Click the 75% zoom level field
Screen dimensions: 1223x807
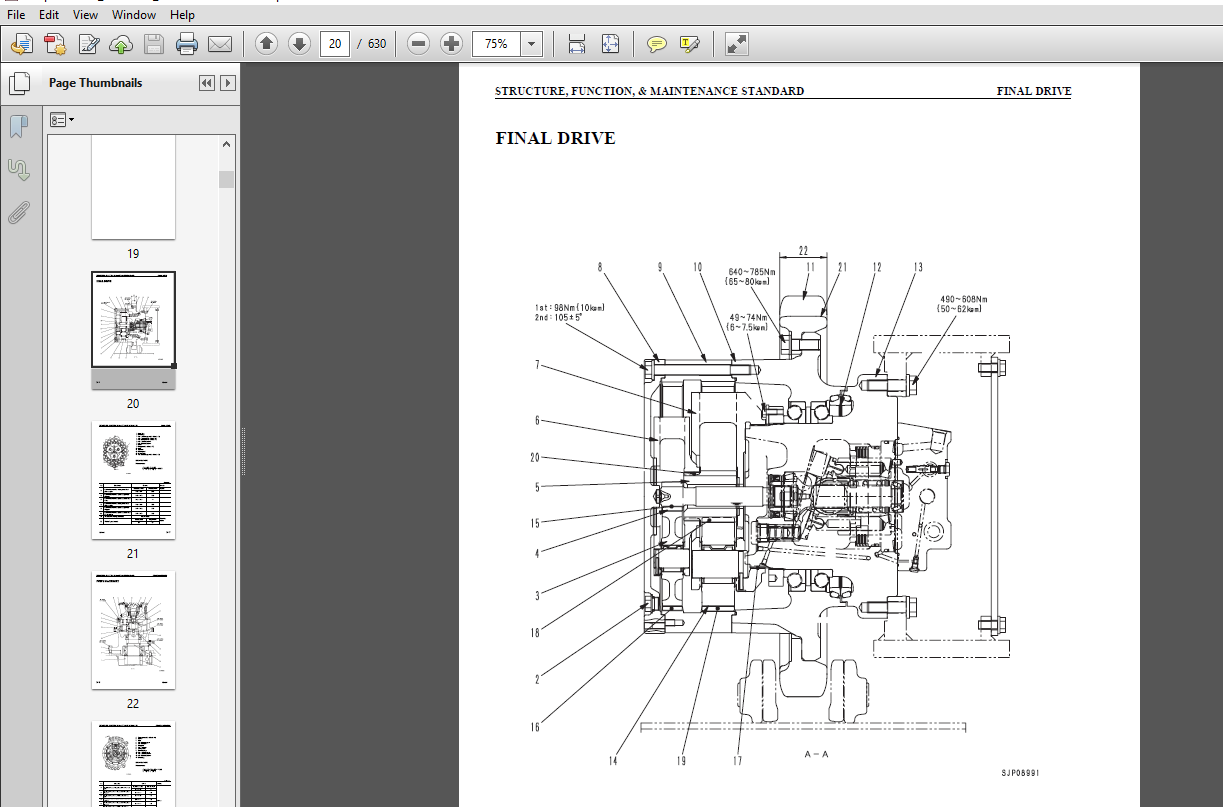coord(496,44)
